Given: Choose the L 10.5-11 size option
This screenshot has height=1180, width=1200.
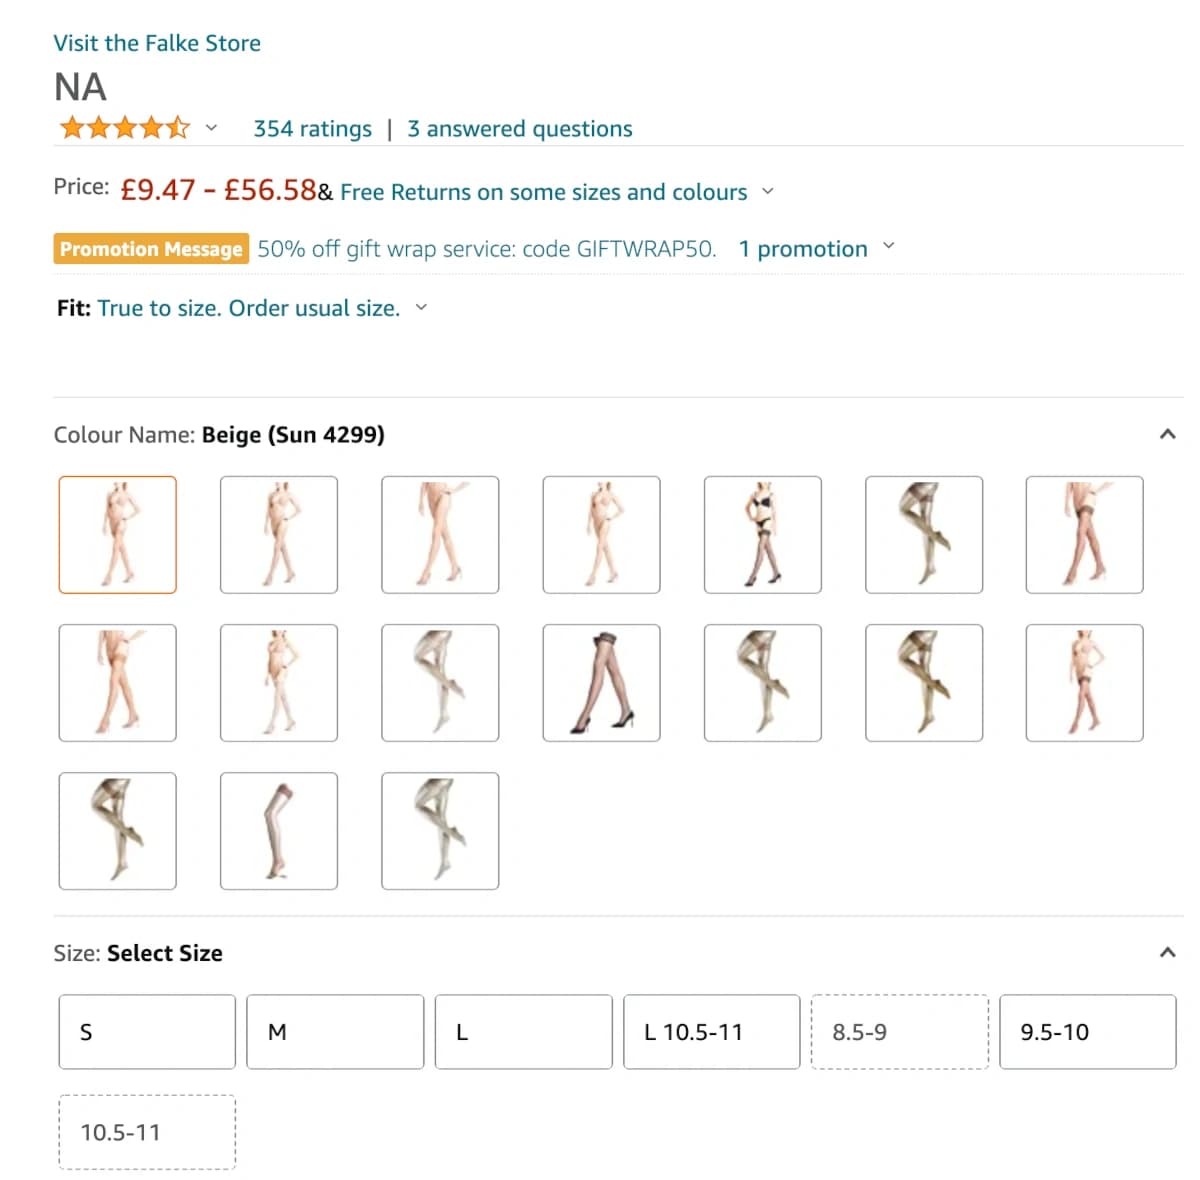Looking at the screenshot, I should (711, 1031).
